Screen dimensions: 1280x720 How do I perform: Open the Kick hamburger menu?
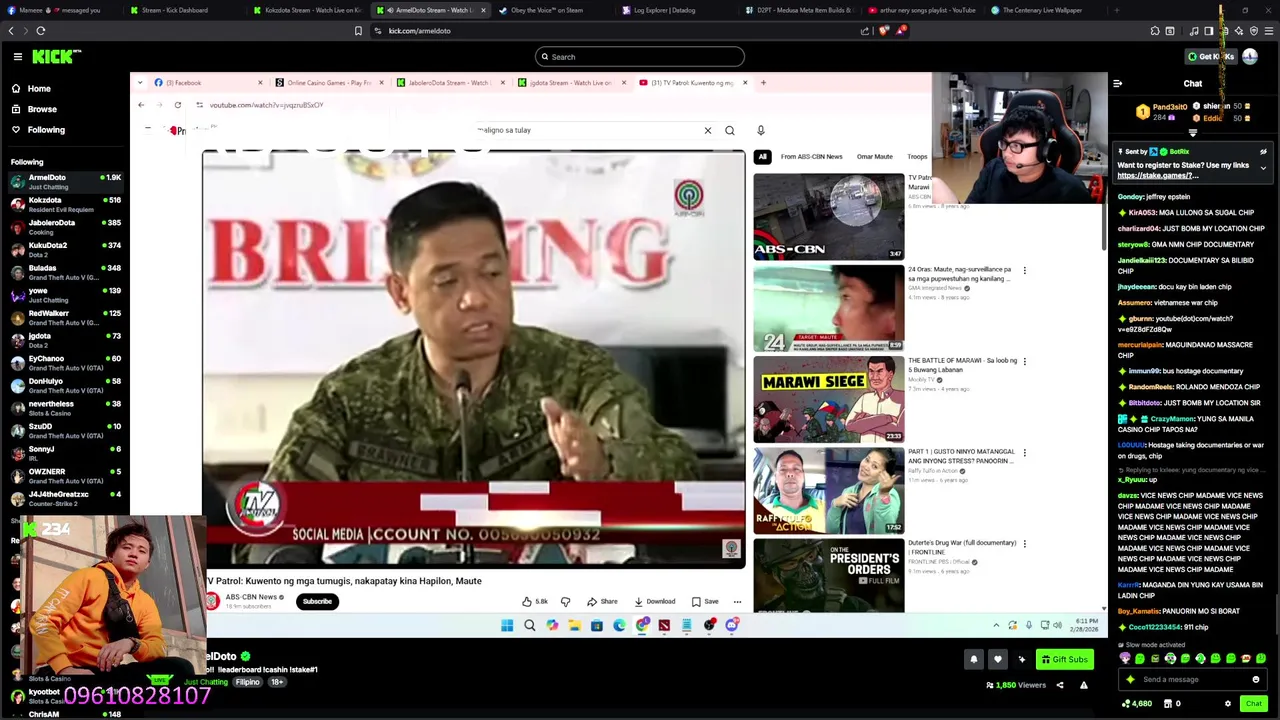(x=17, y=57)
